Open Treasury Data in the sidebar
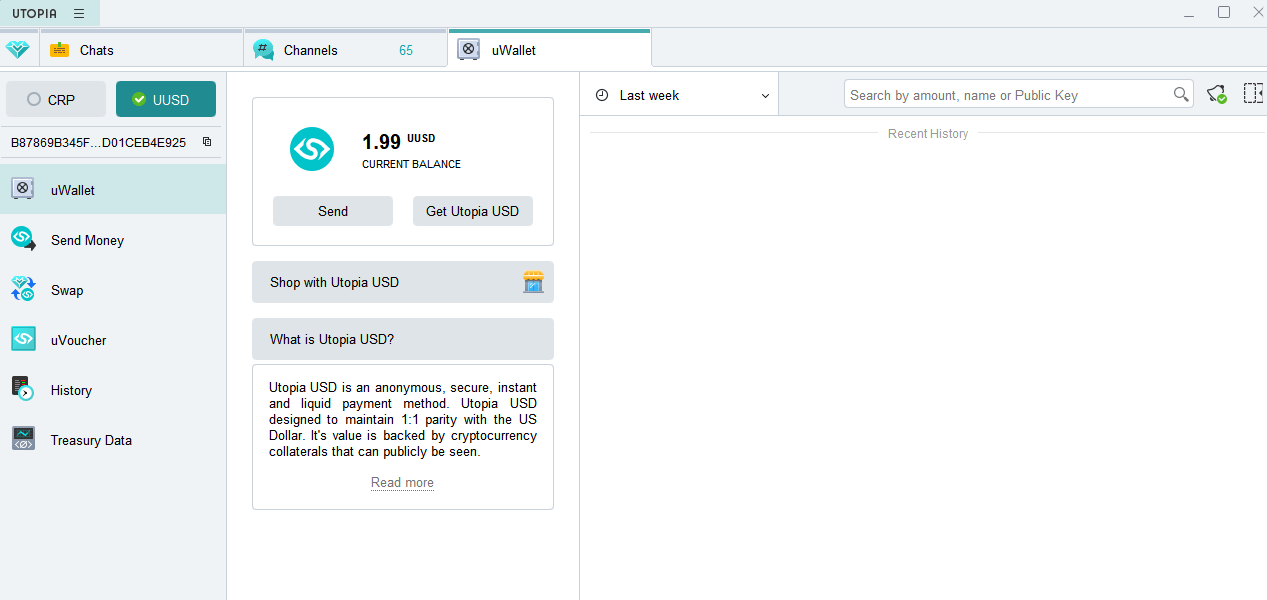 91,440
